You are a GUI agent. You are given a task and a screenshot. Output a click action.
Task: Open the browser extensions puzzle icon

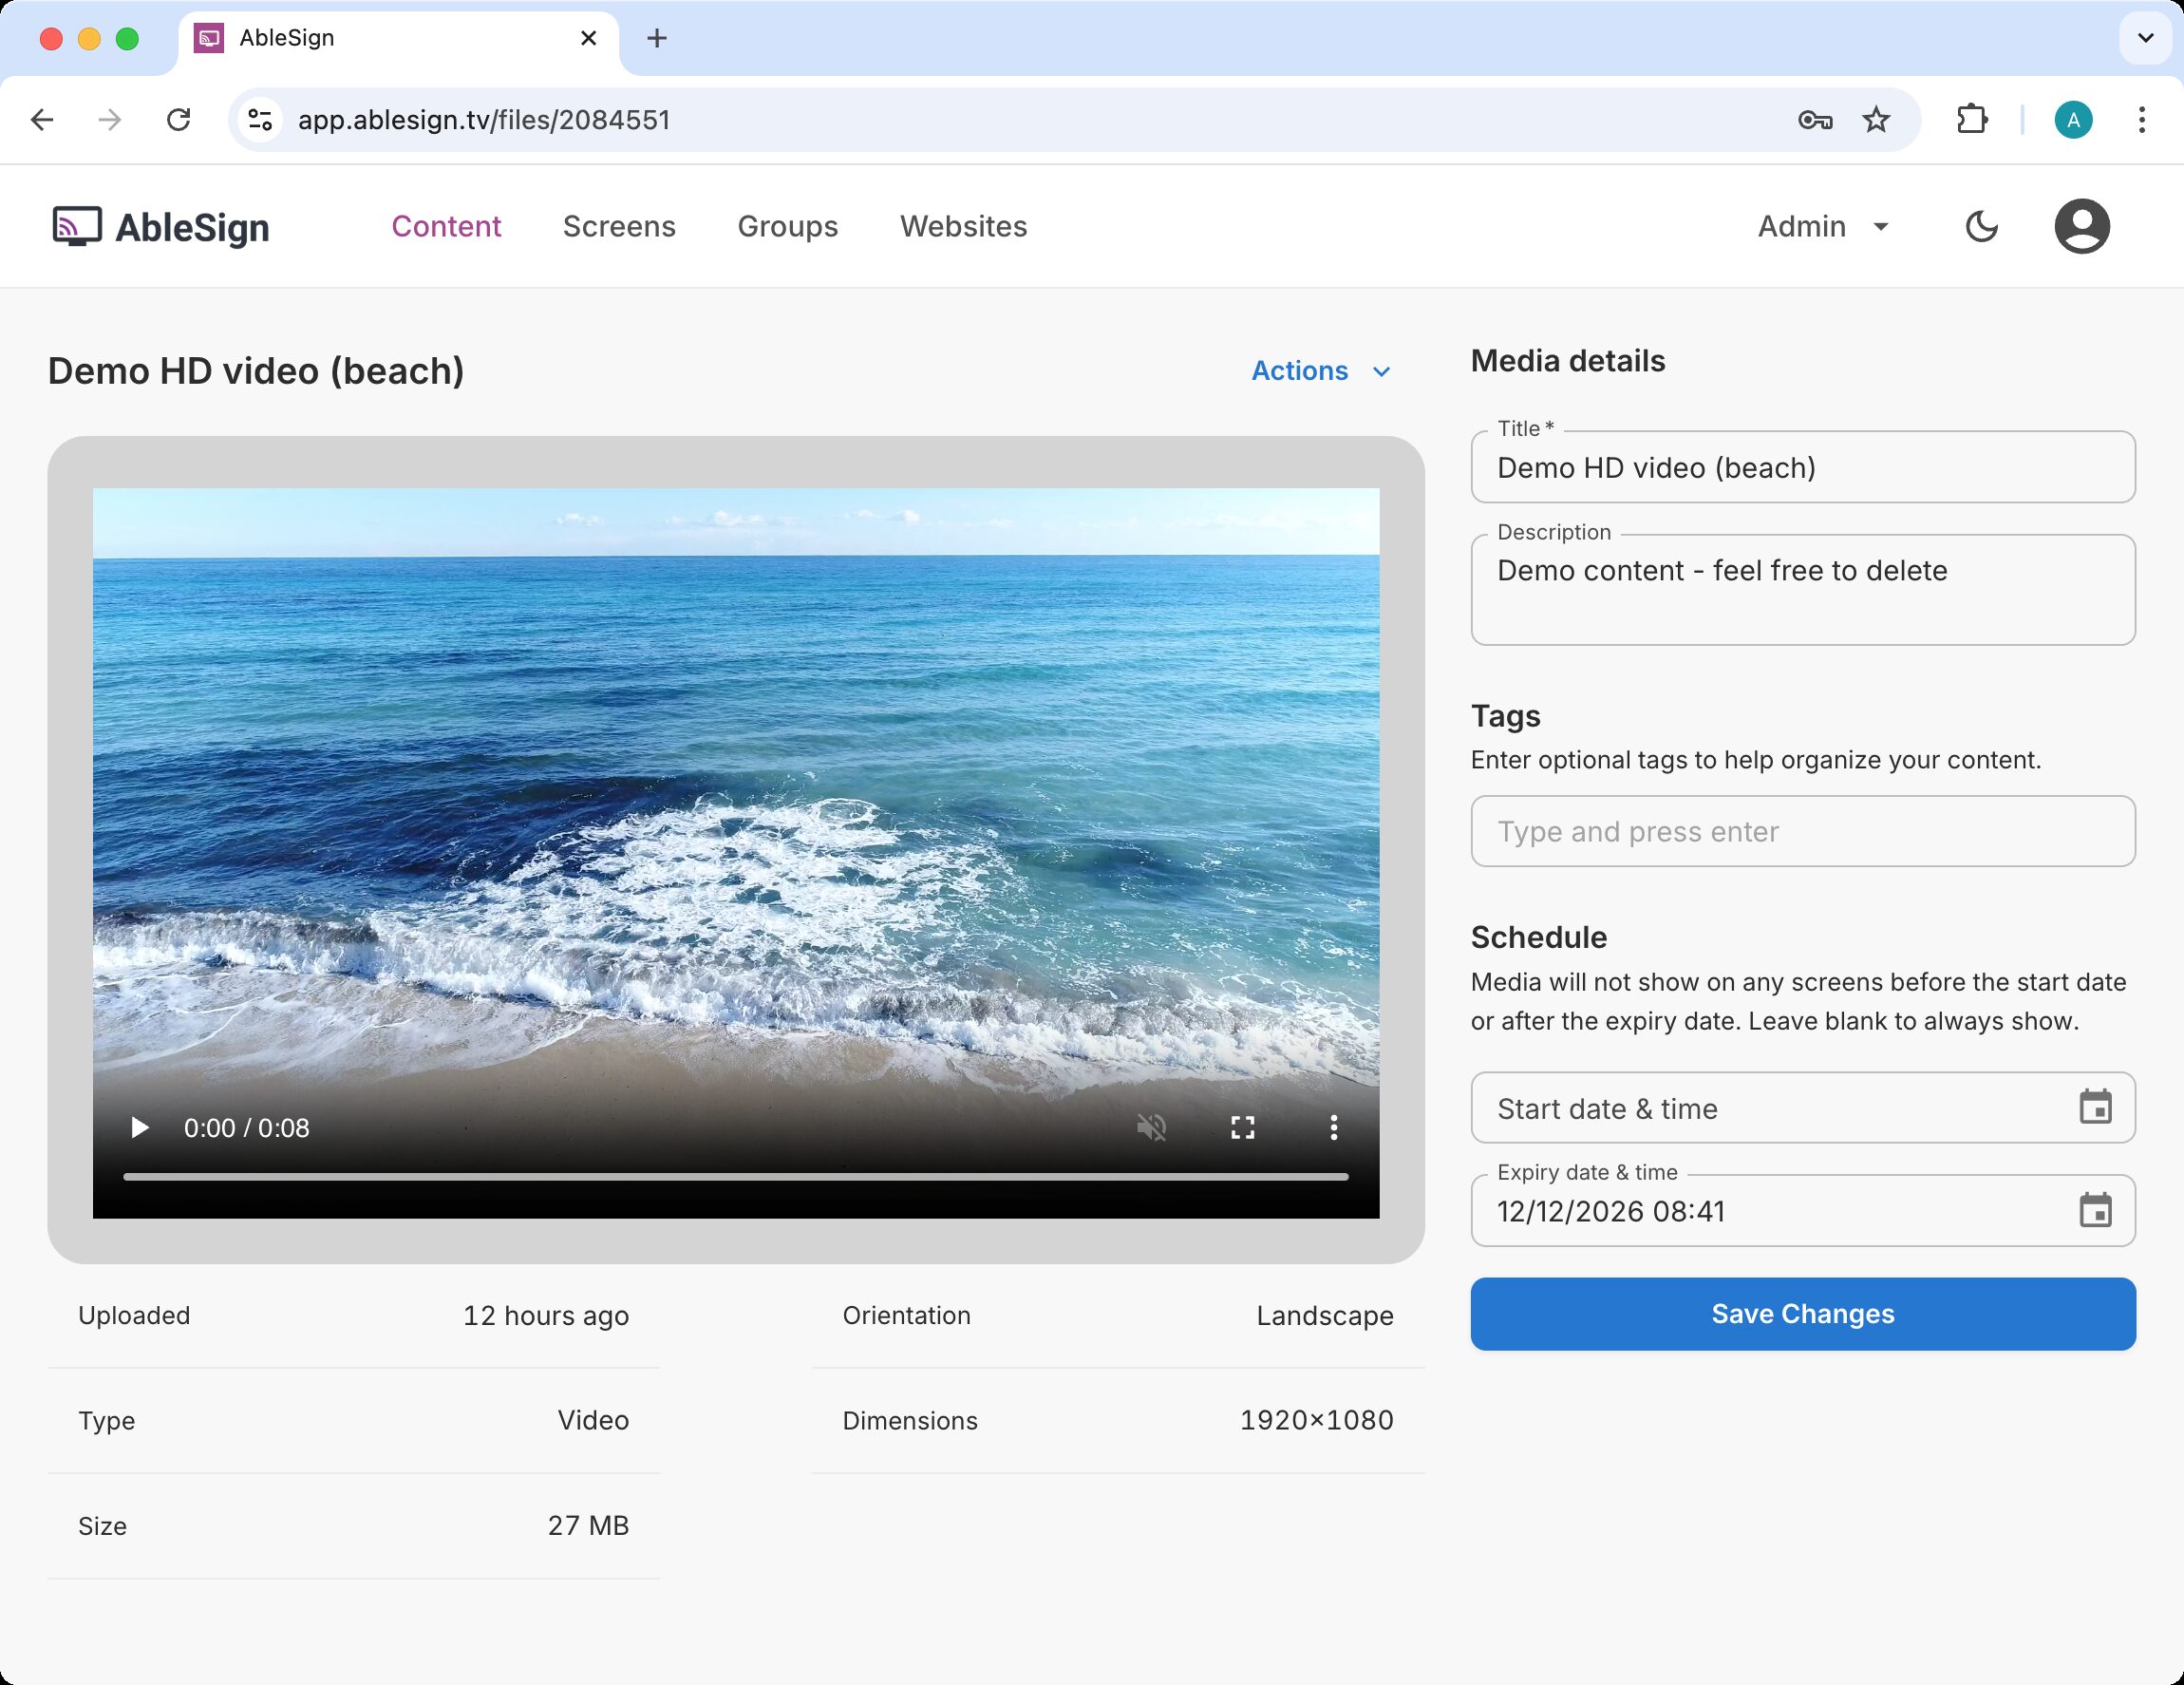1971,120
